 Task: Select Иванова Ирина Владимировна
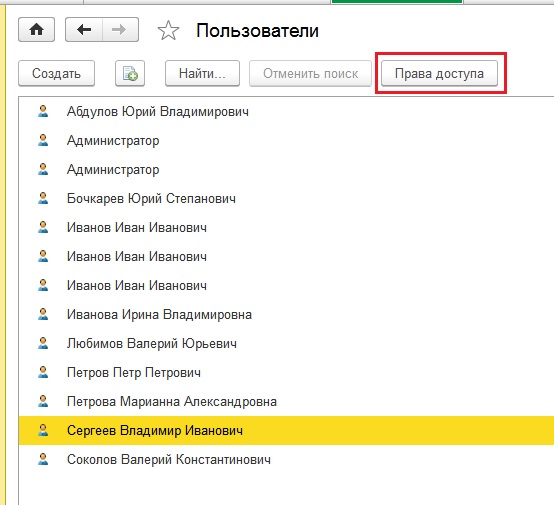click(x=286, y=315)
